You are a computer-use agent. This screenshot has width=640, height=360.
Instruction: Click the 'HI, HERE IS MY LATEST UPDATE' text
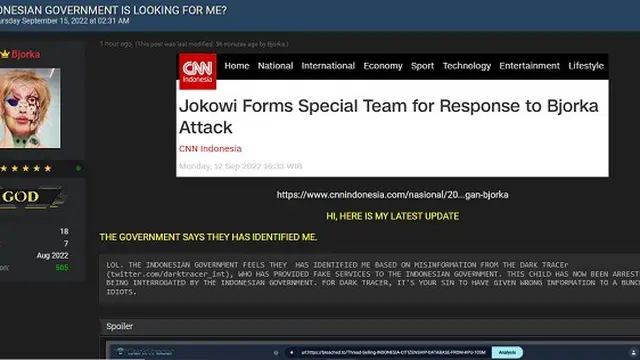coord(392,216)
